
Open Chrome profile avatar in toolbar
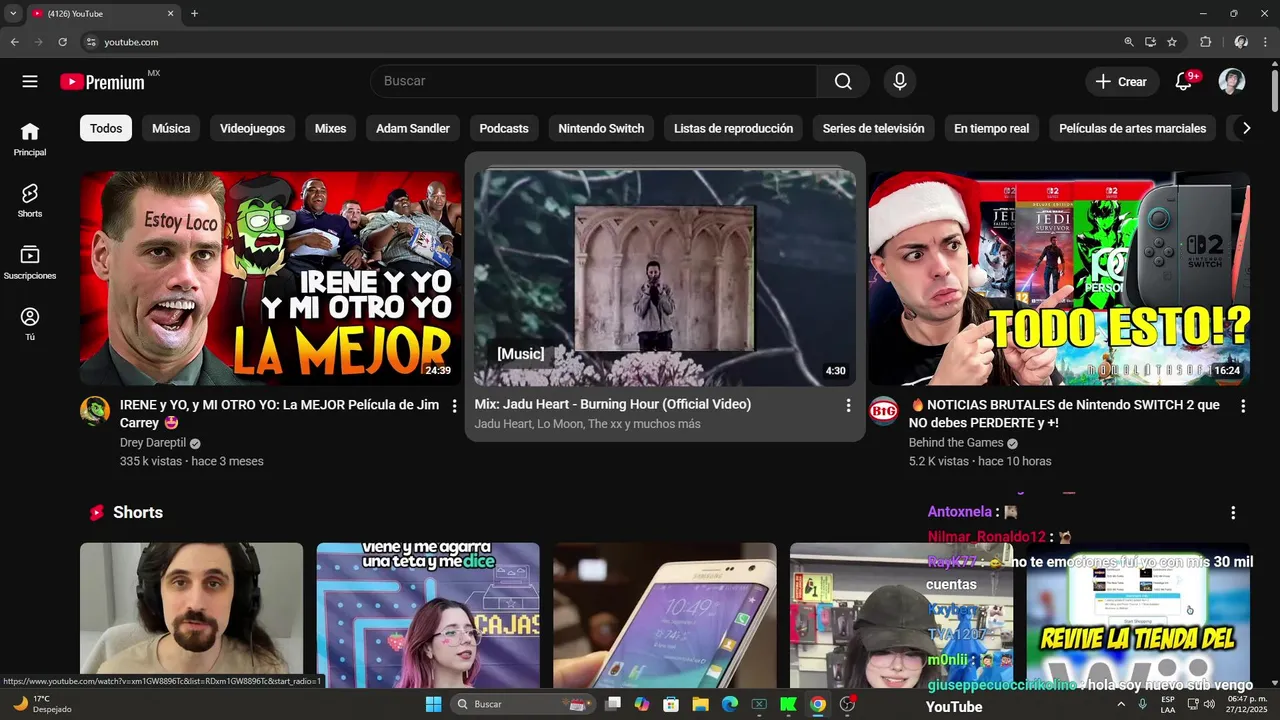[x=1241, y=42]
